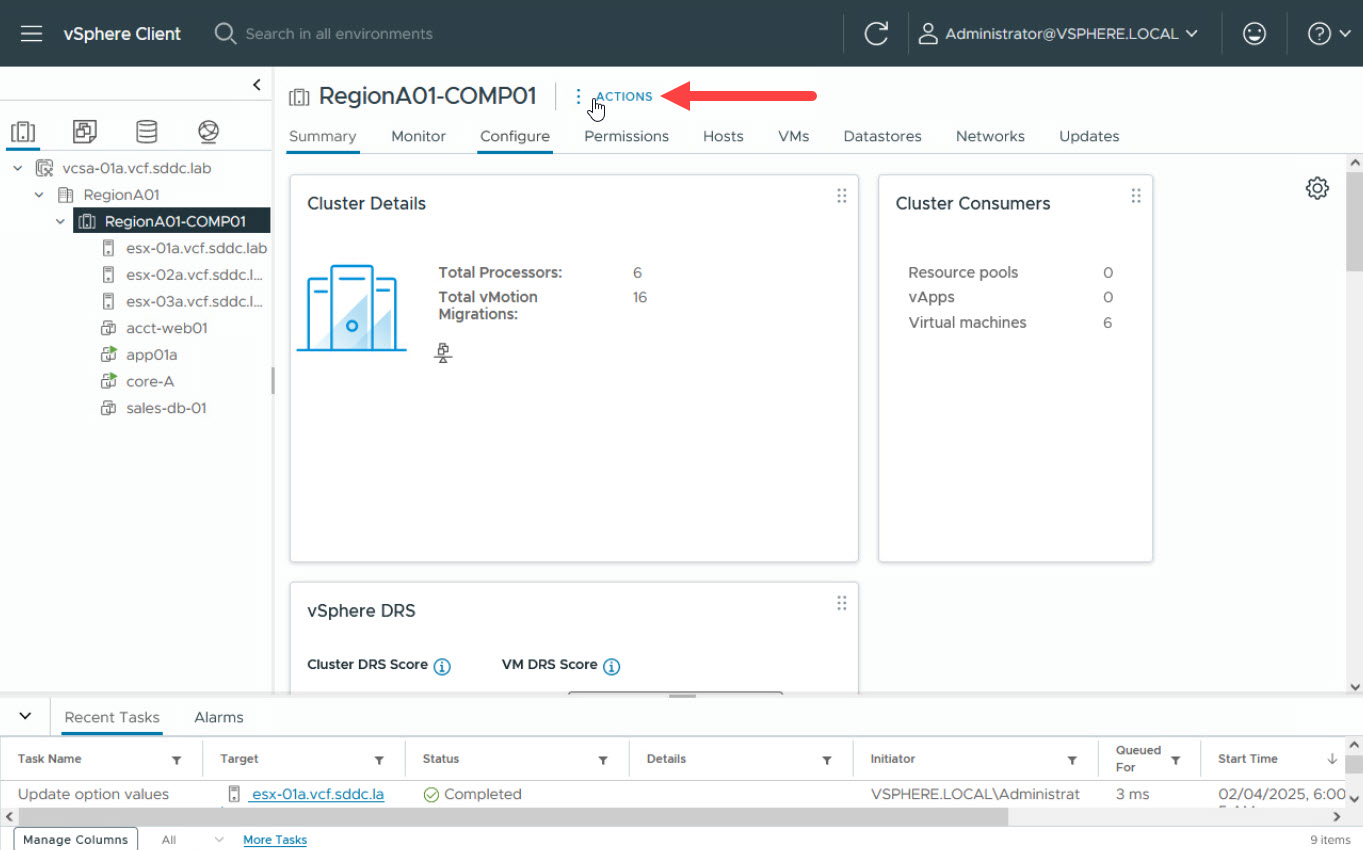Switch to the Updates tab
The height and width of the screenshot is (850, 1363).
point(1089,136)
